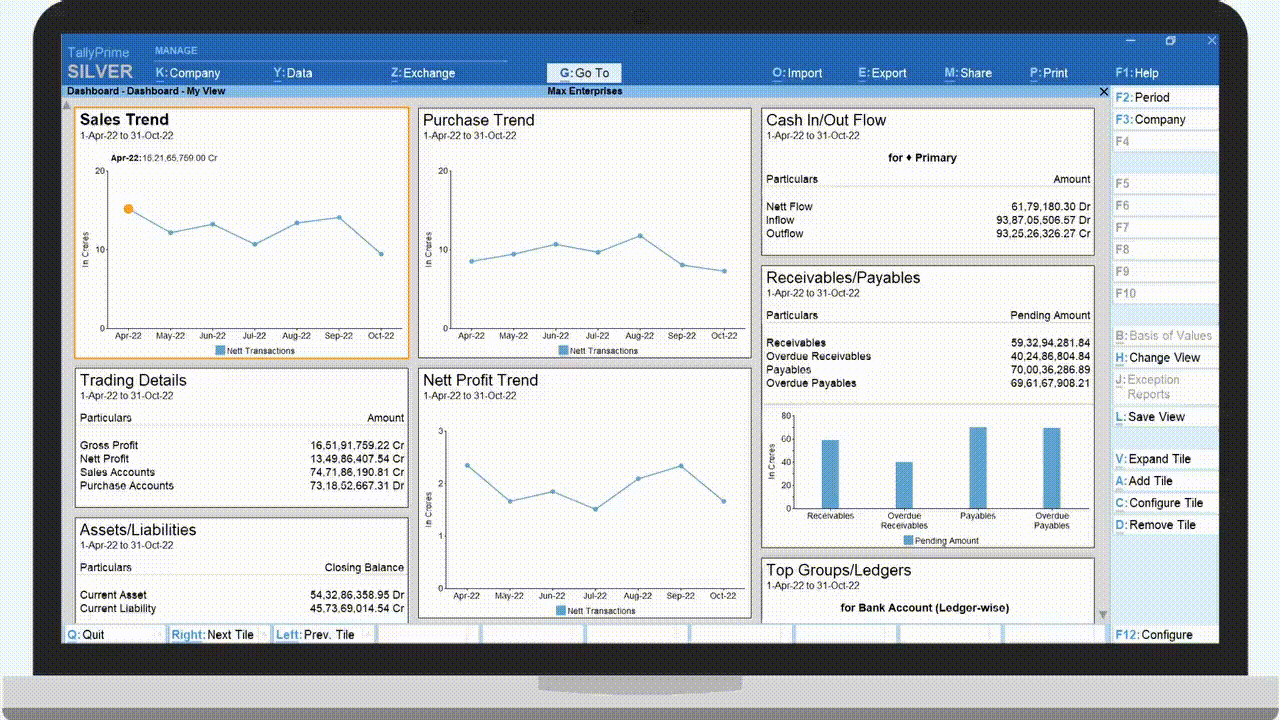Open the Print menu
This screenshot has height=720, width=1280.
[1049, 73]
